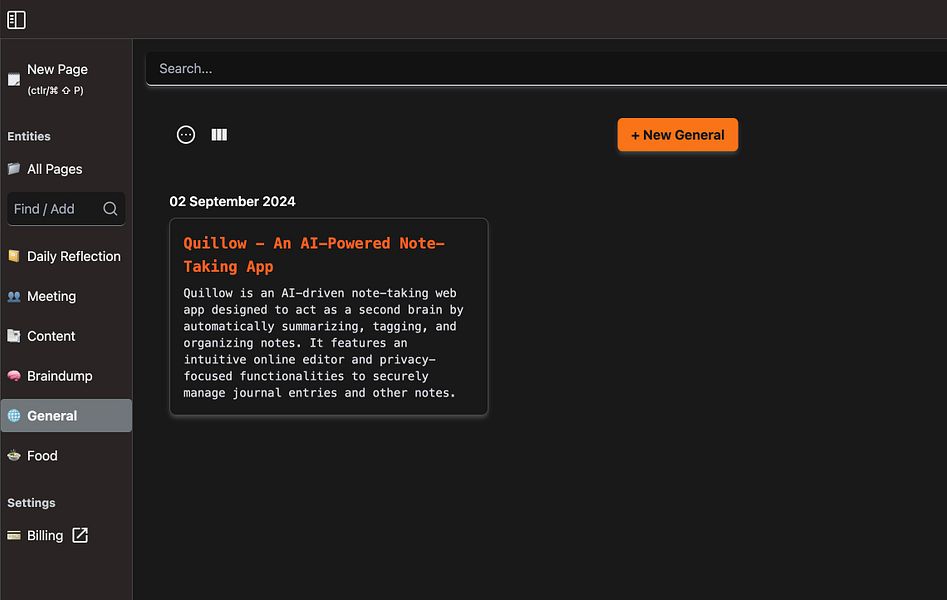
Task: Click the Billing credit card icon
Action: point(14,535)
